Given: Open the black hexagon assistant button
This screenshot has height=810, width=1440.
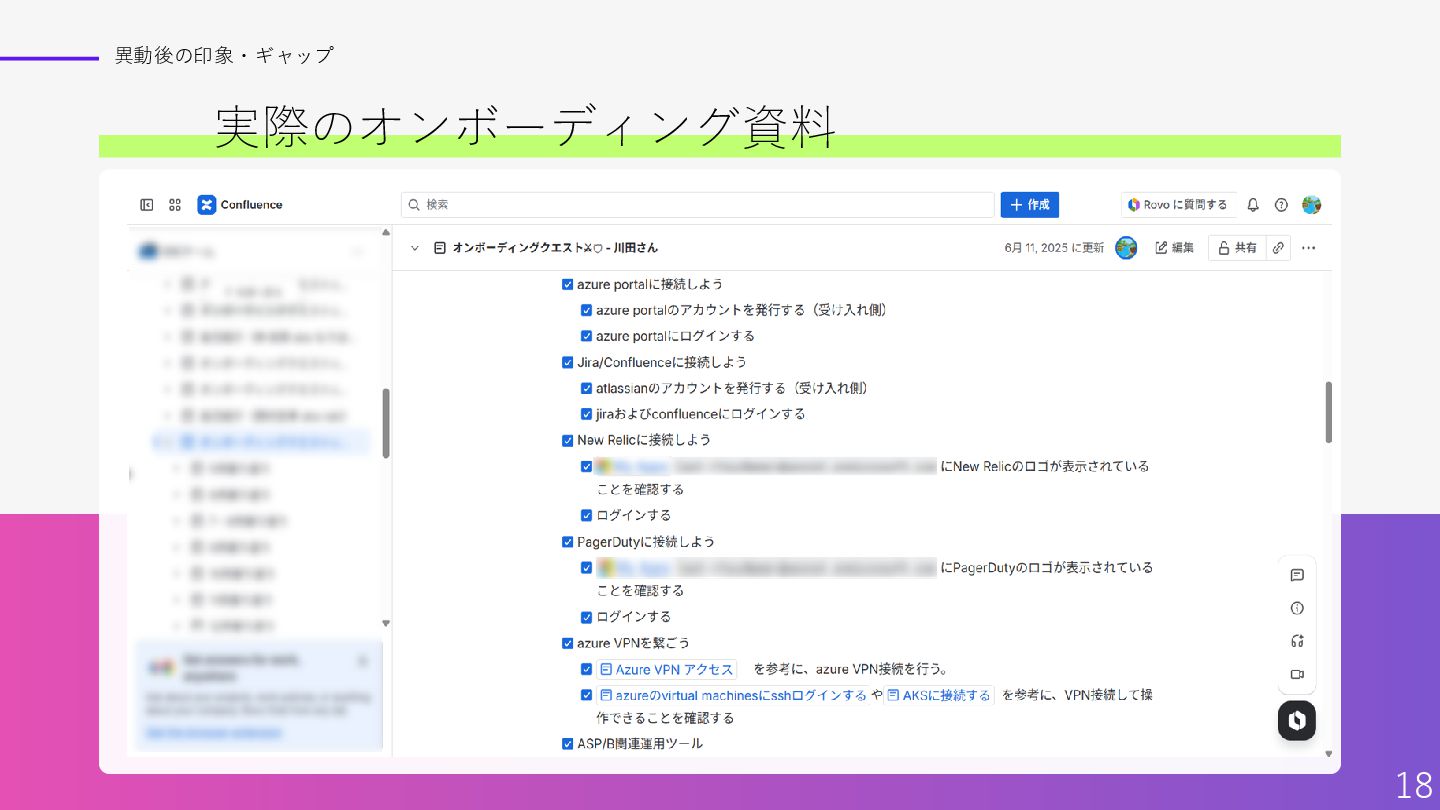Looking at the screenshot, I should (x=1297, y=721).
